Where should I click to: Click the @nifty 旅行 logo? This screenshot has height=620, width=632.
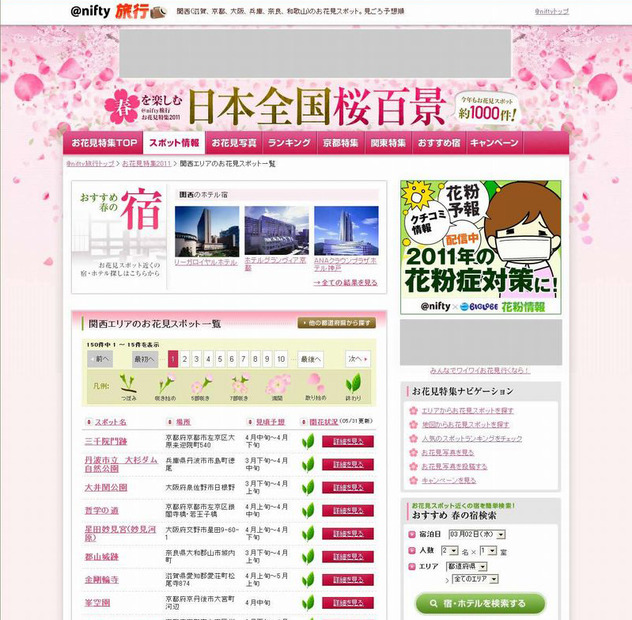coord(118,11)
